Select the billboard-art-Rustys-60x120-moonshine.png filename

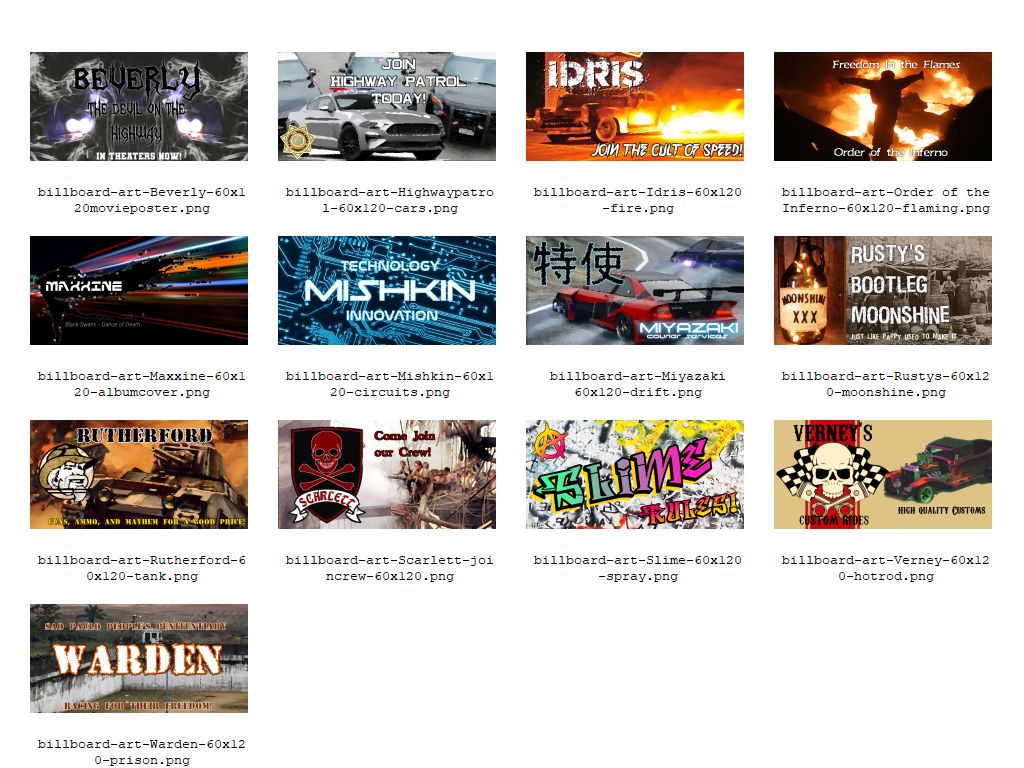(885, 384)
